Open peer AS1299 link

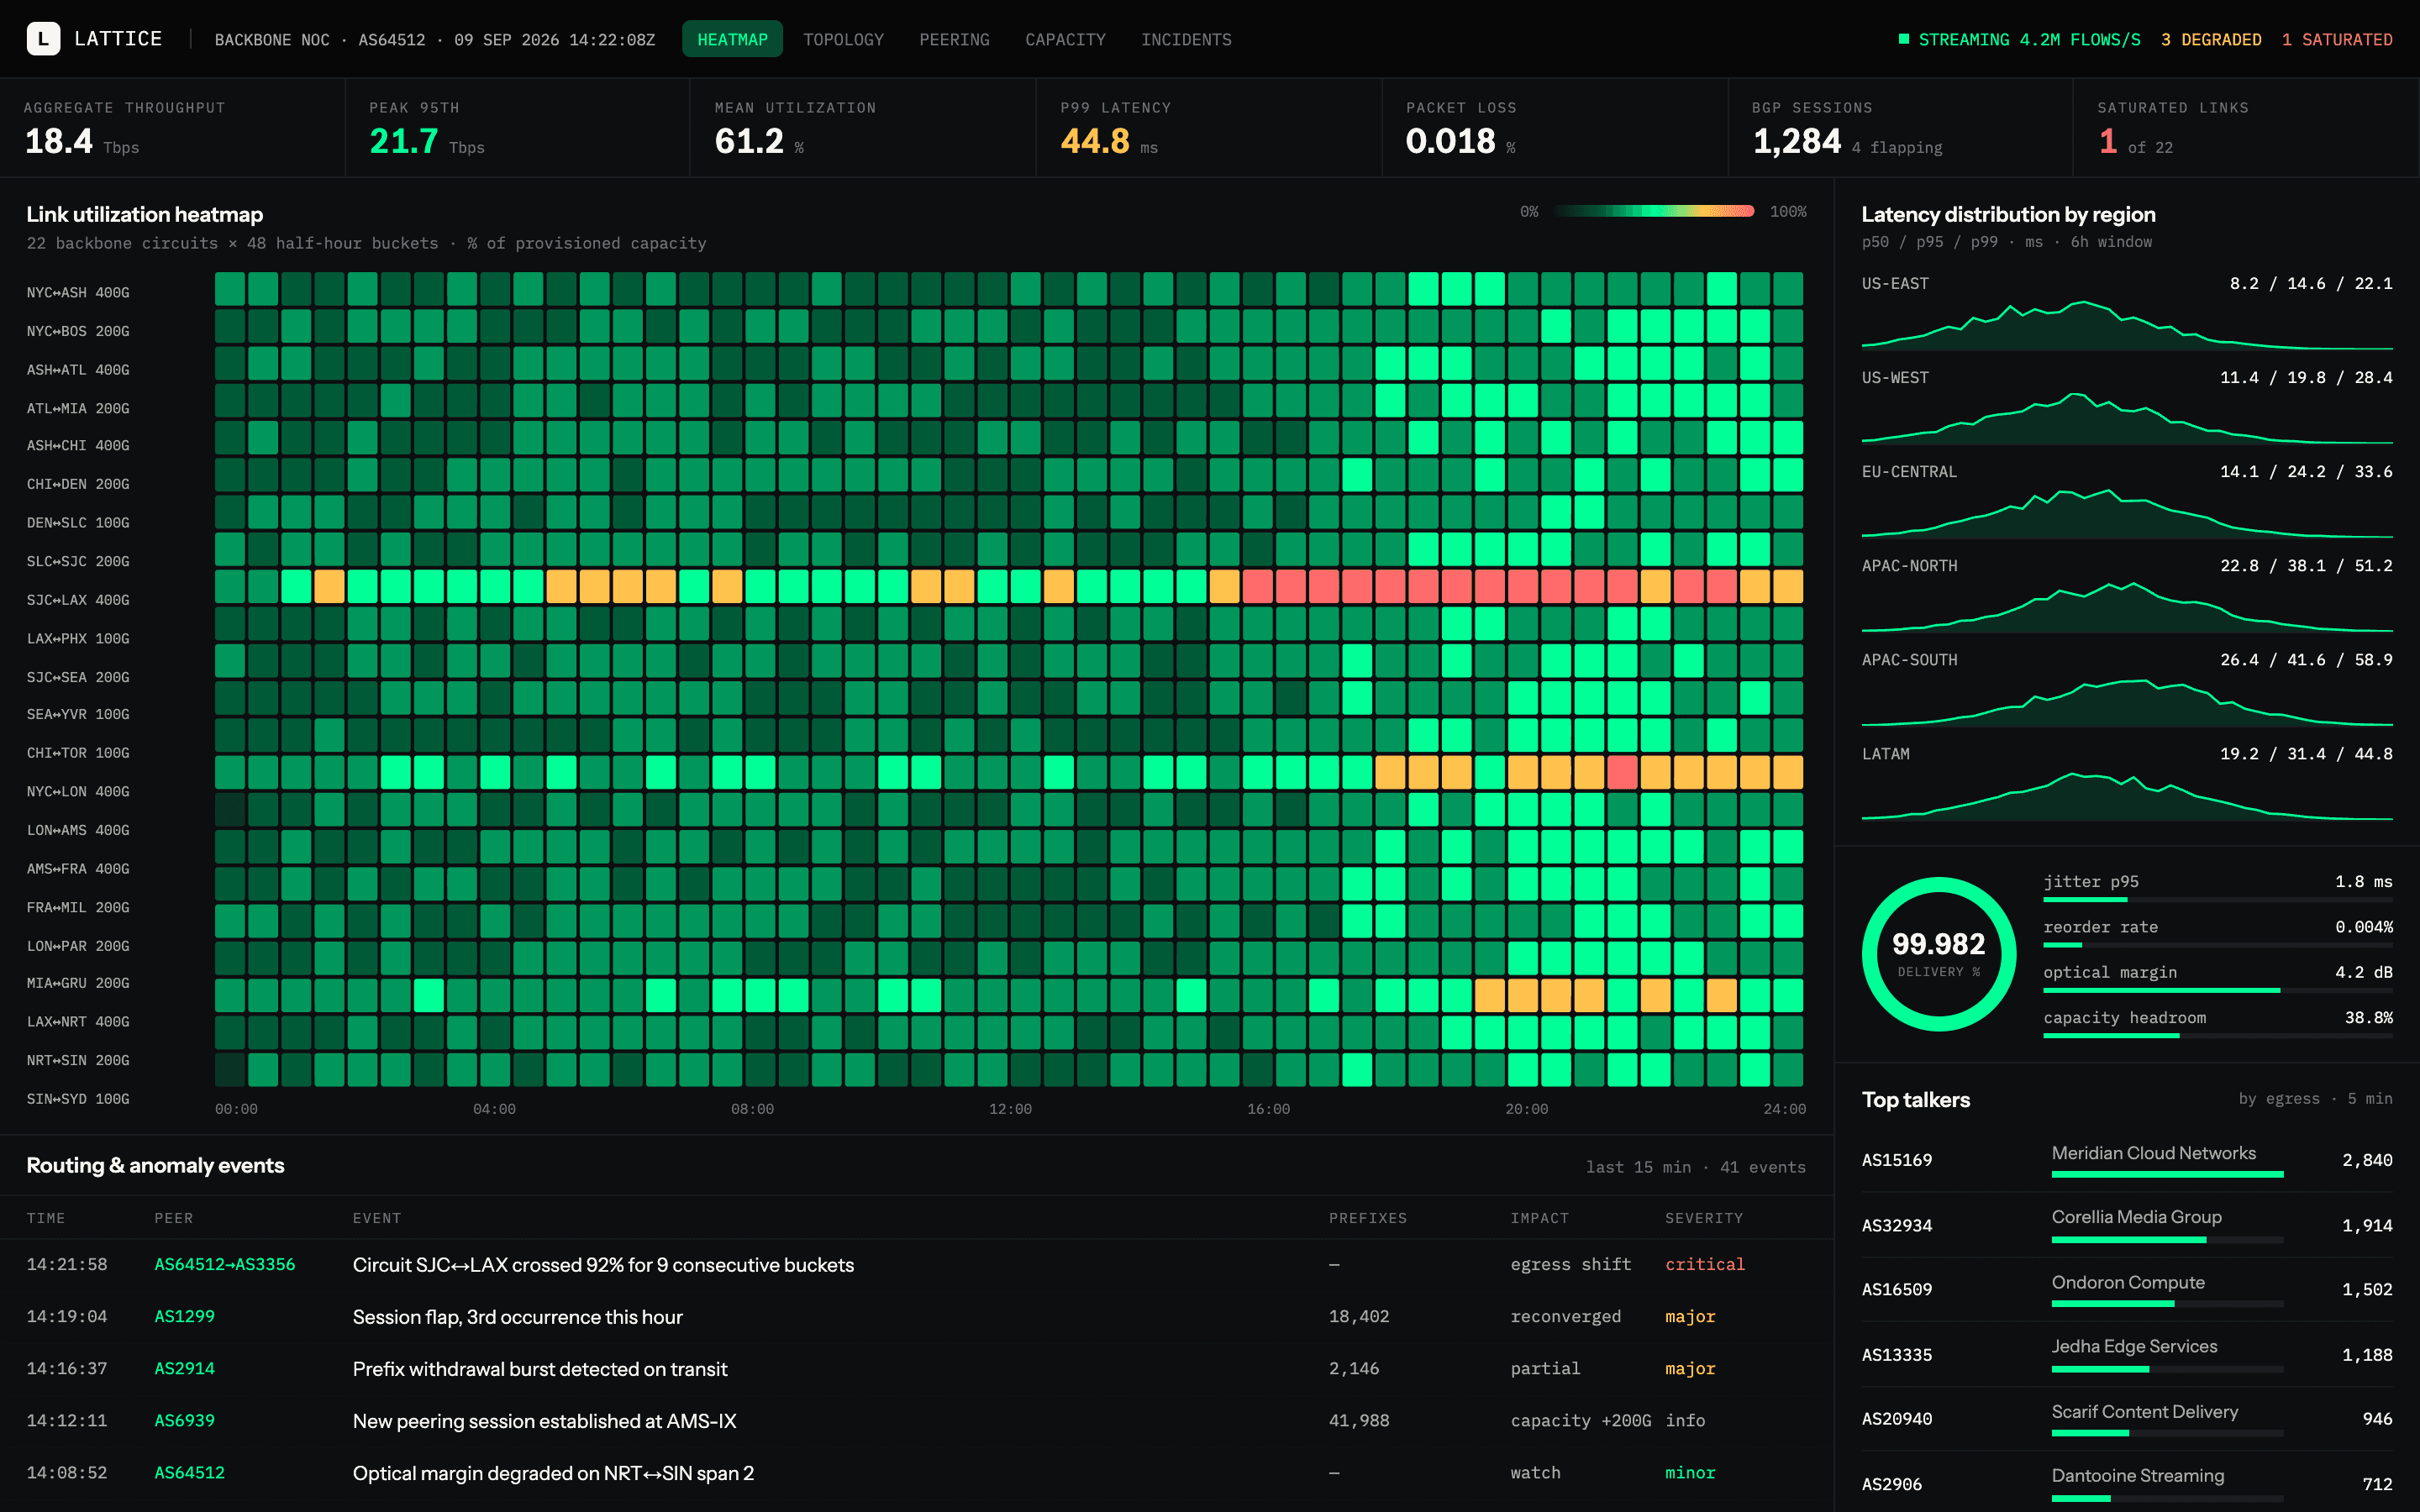click(184, 1316)
